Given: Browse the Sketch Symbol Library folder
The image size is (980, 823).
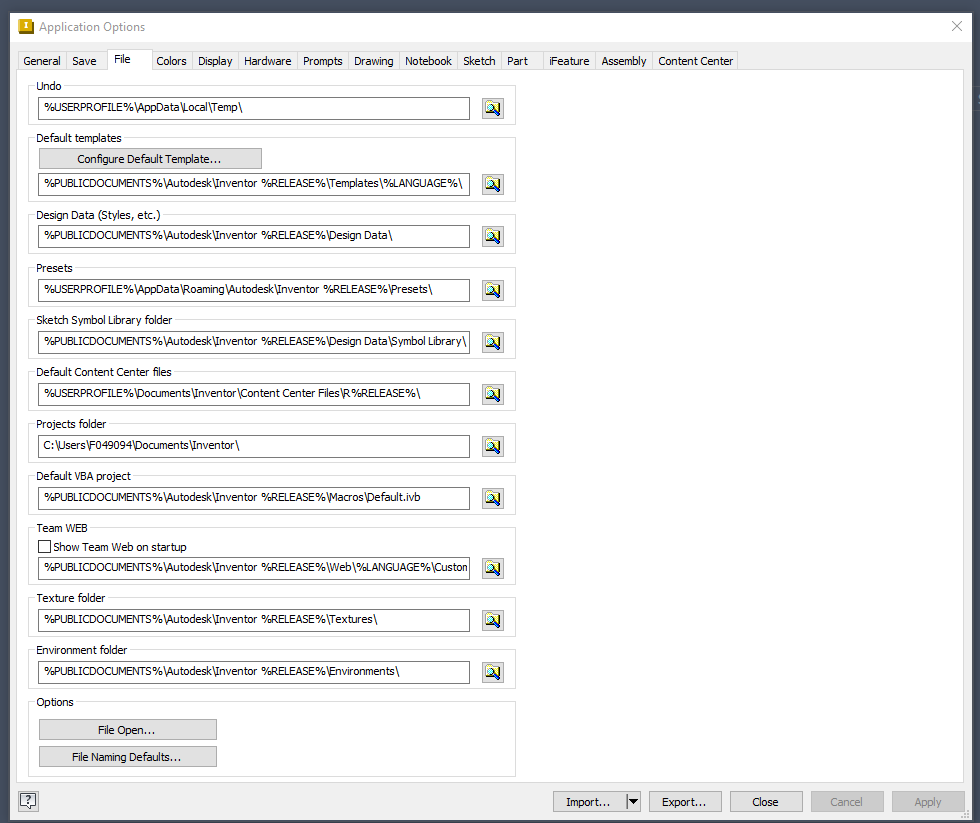Looking at the screenshot, I should pos(492,342).
